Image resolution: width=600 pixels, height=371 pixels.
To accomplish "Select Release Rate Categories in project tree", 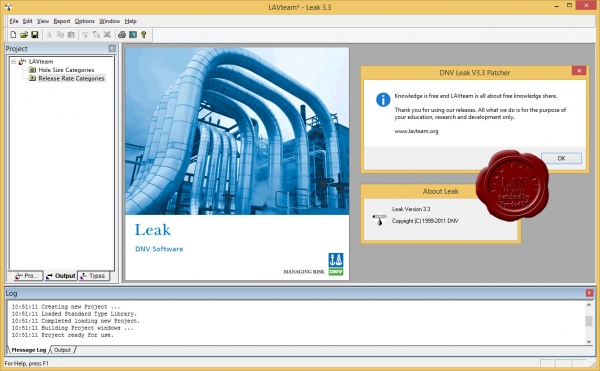I will (x=71, y=78).
